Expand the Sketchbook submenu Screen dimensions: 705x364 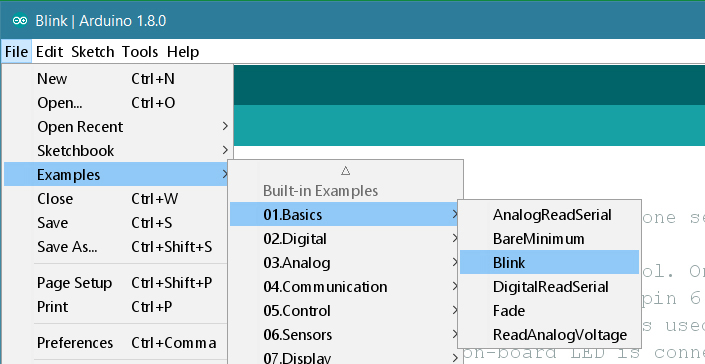click(118, 151)
